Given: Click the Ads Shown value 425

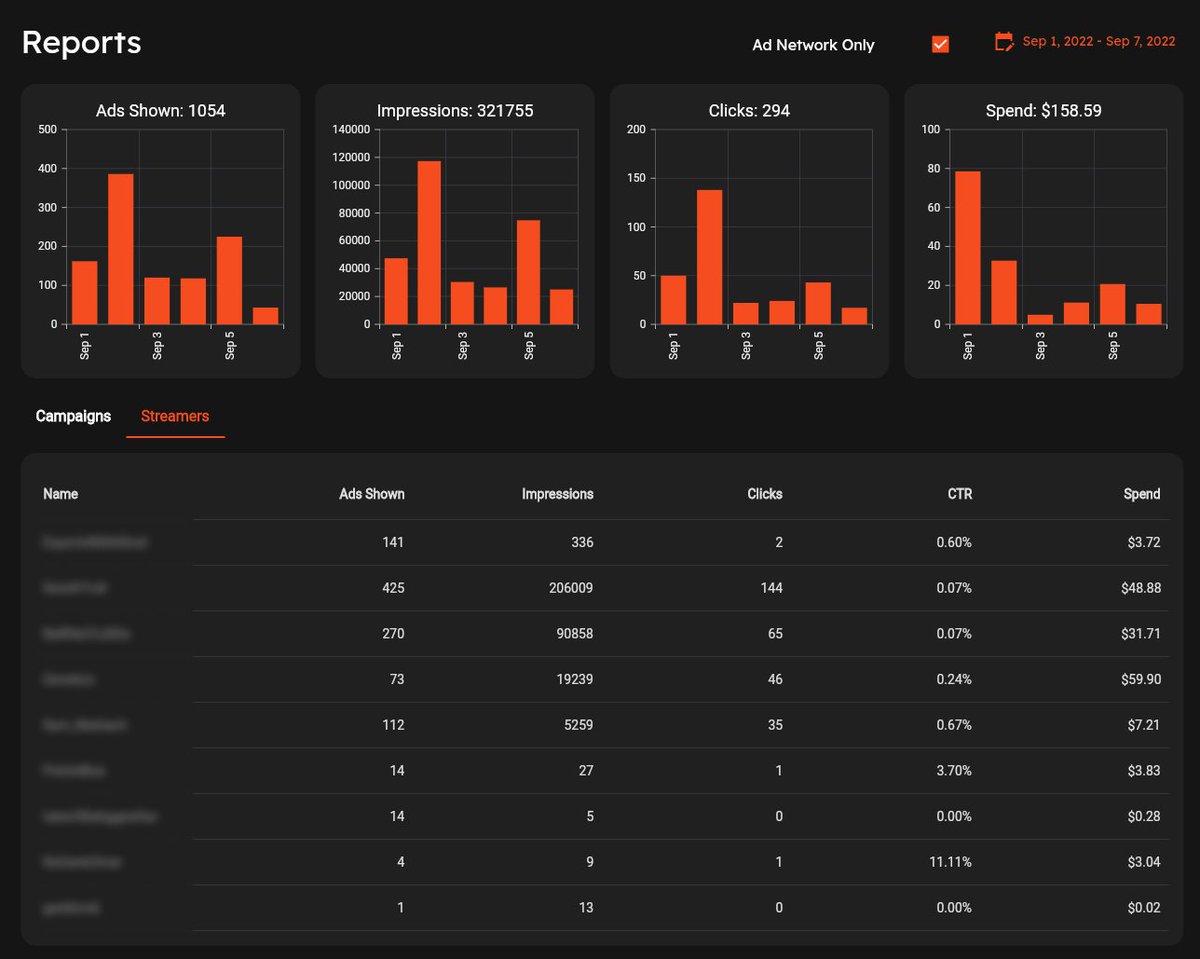Looking at the screenshot, I should click(393, 588).
